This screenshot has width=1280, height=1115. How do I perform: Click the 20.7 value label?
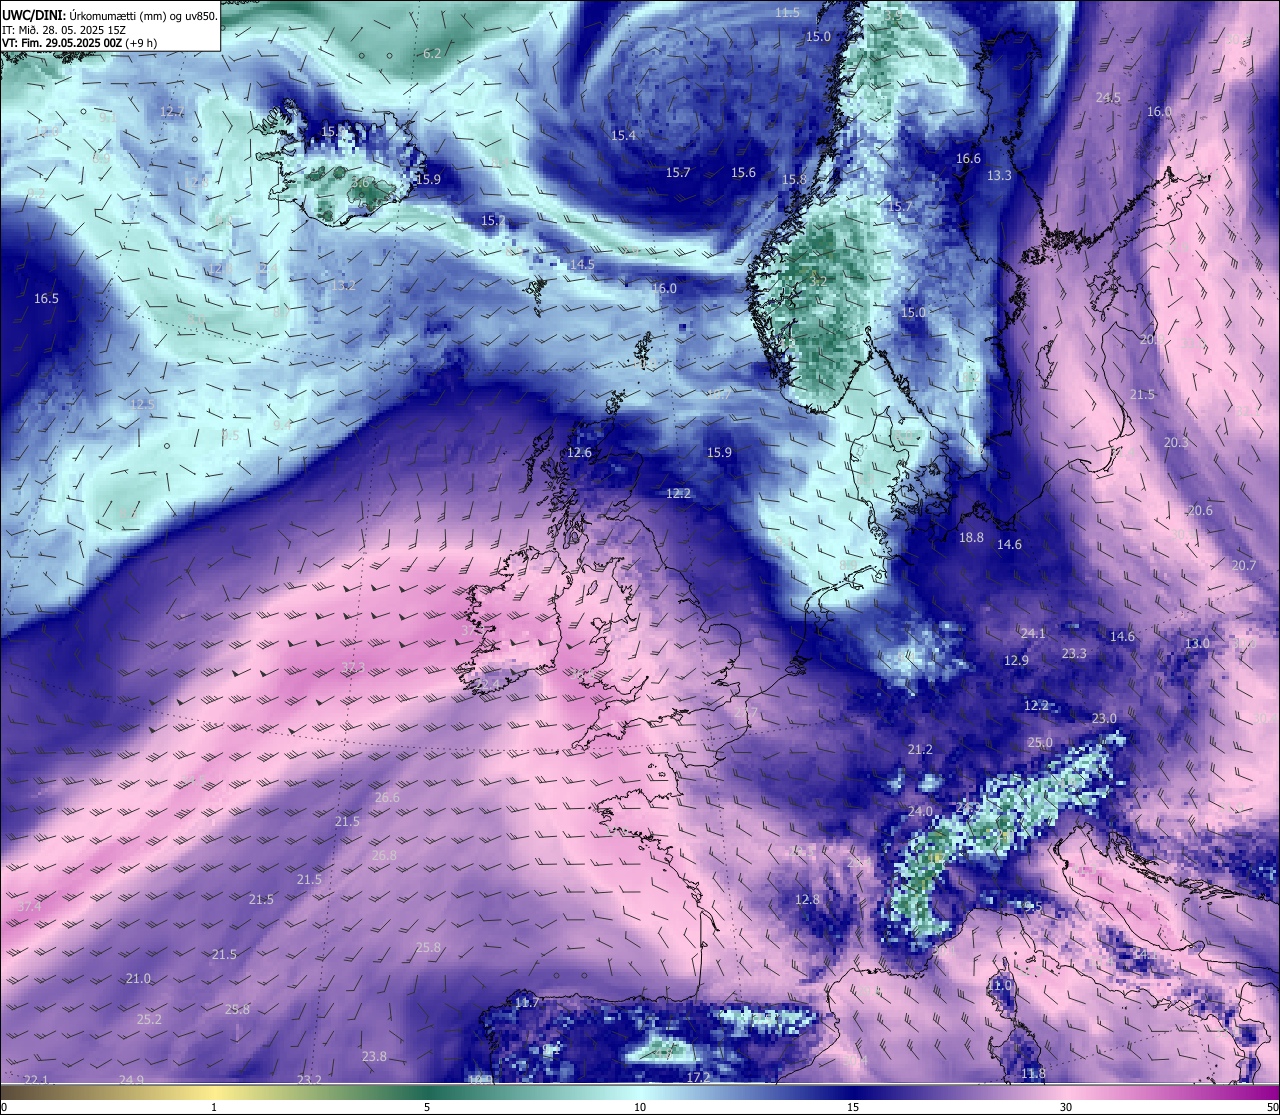tap(1243, 565)
